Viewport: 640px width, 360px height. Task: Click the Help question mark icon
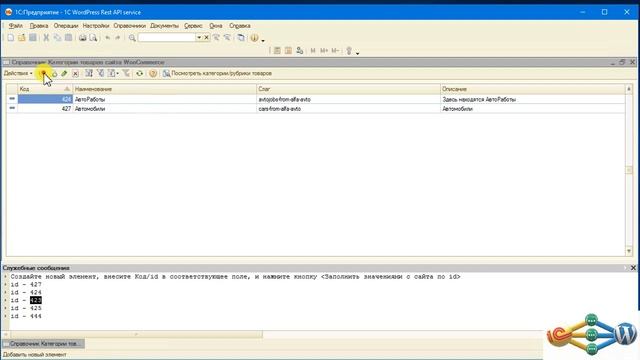click(x=153, y=73)
